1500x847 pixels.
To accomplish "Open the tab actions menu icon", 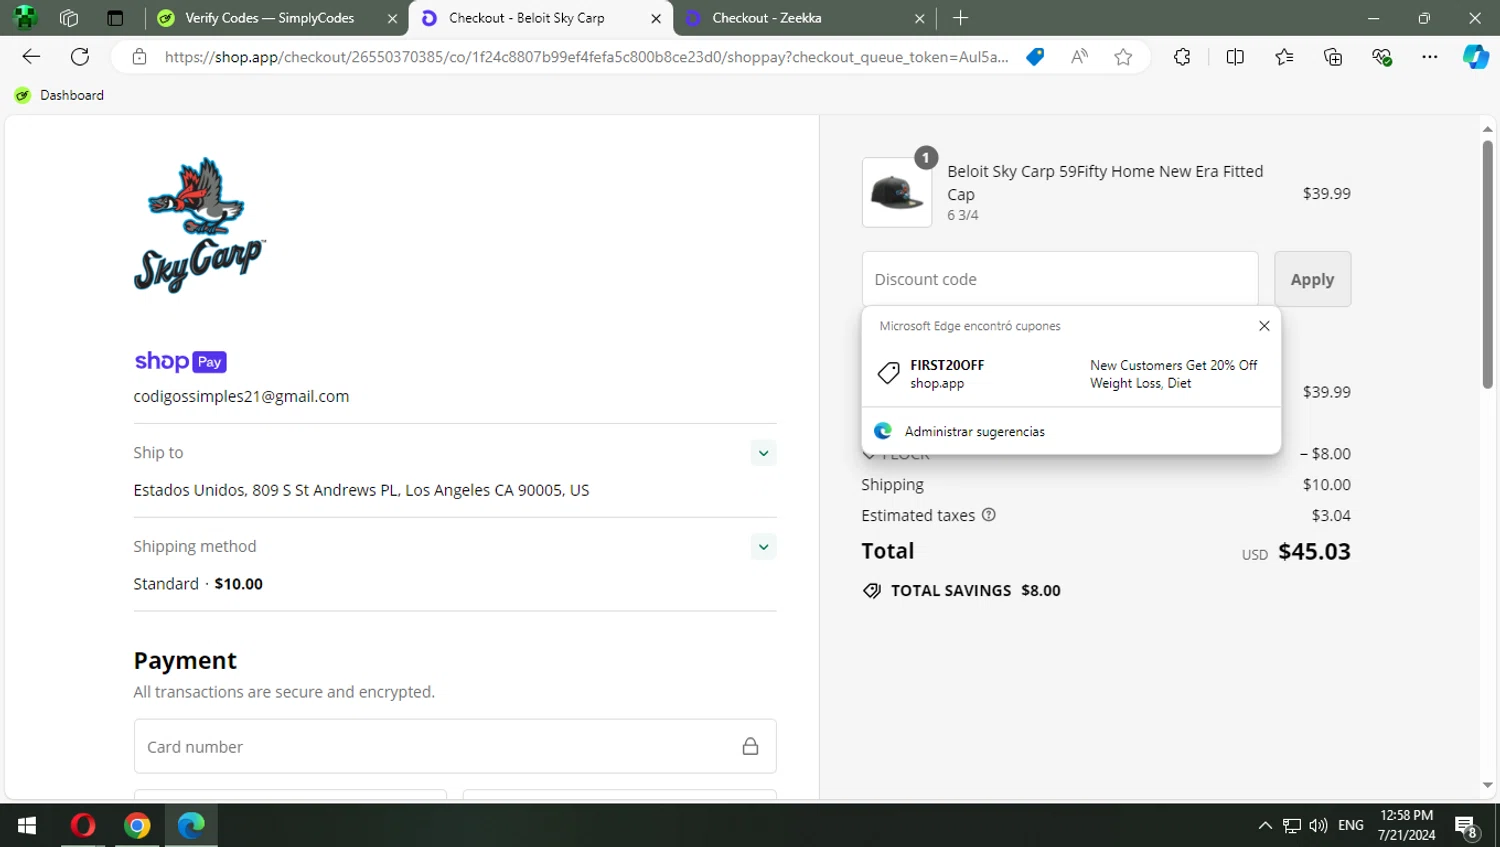I will coord(115,18).
